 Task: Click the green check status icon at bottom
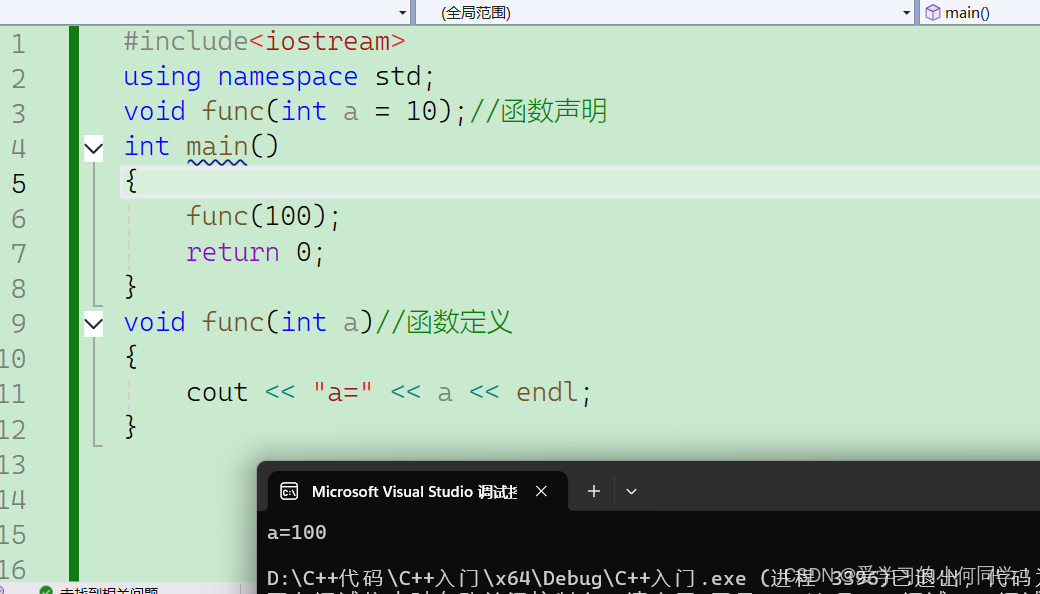pyautogui.click(x=46, y=591)
